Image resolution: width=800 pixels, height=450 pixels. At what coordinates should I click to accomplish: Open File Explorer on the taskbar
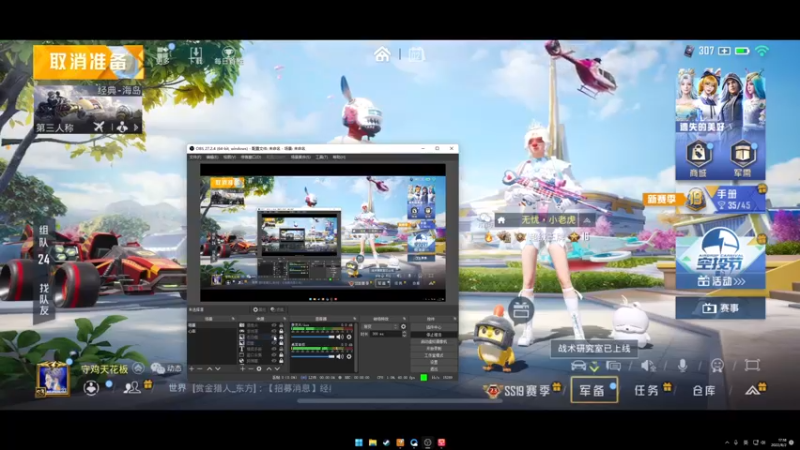(x=372, y=442)
